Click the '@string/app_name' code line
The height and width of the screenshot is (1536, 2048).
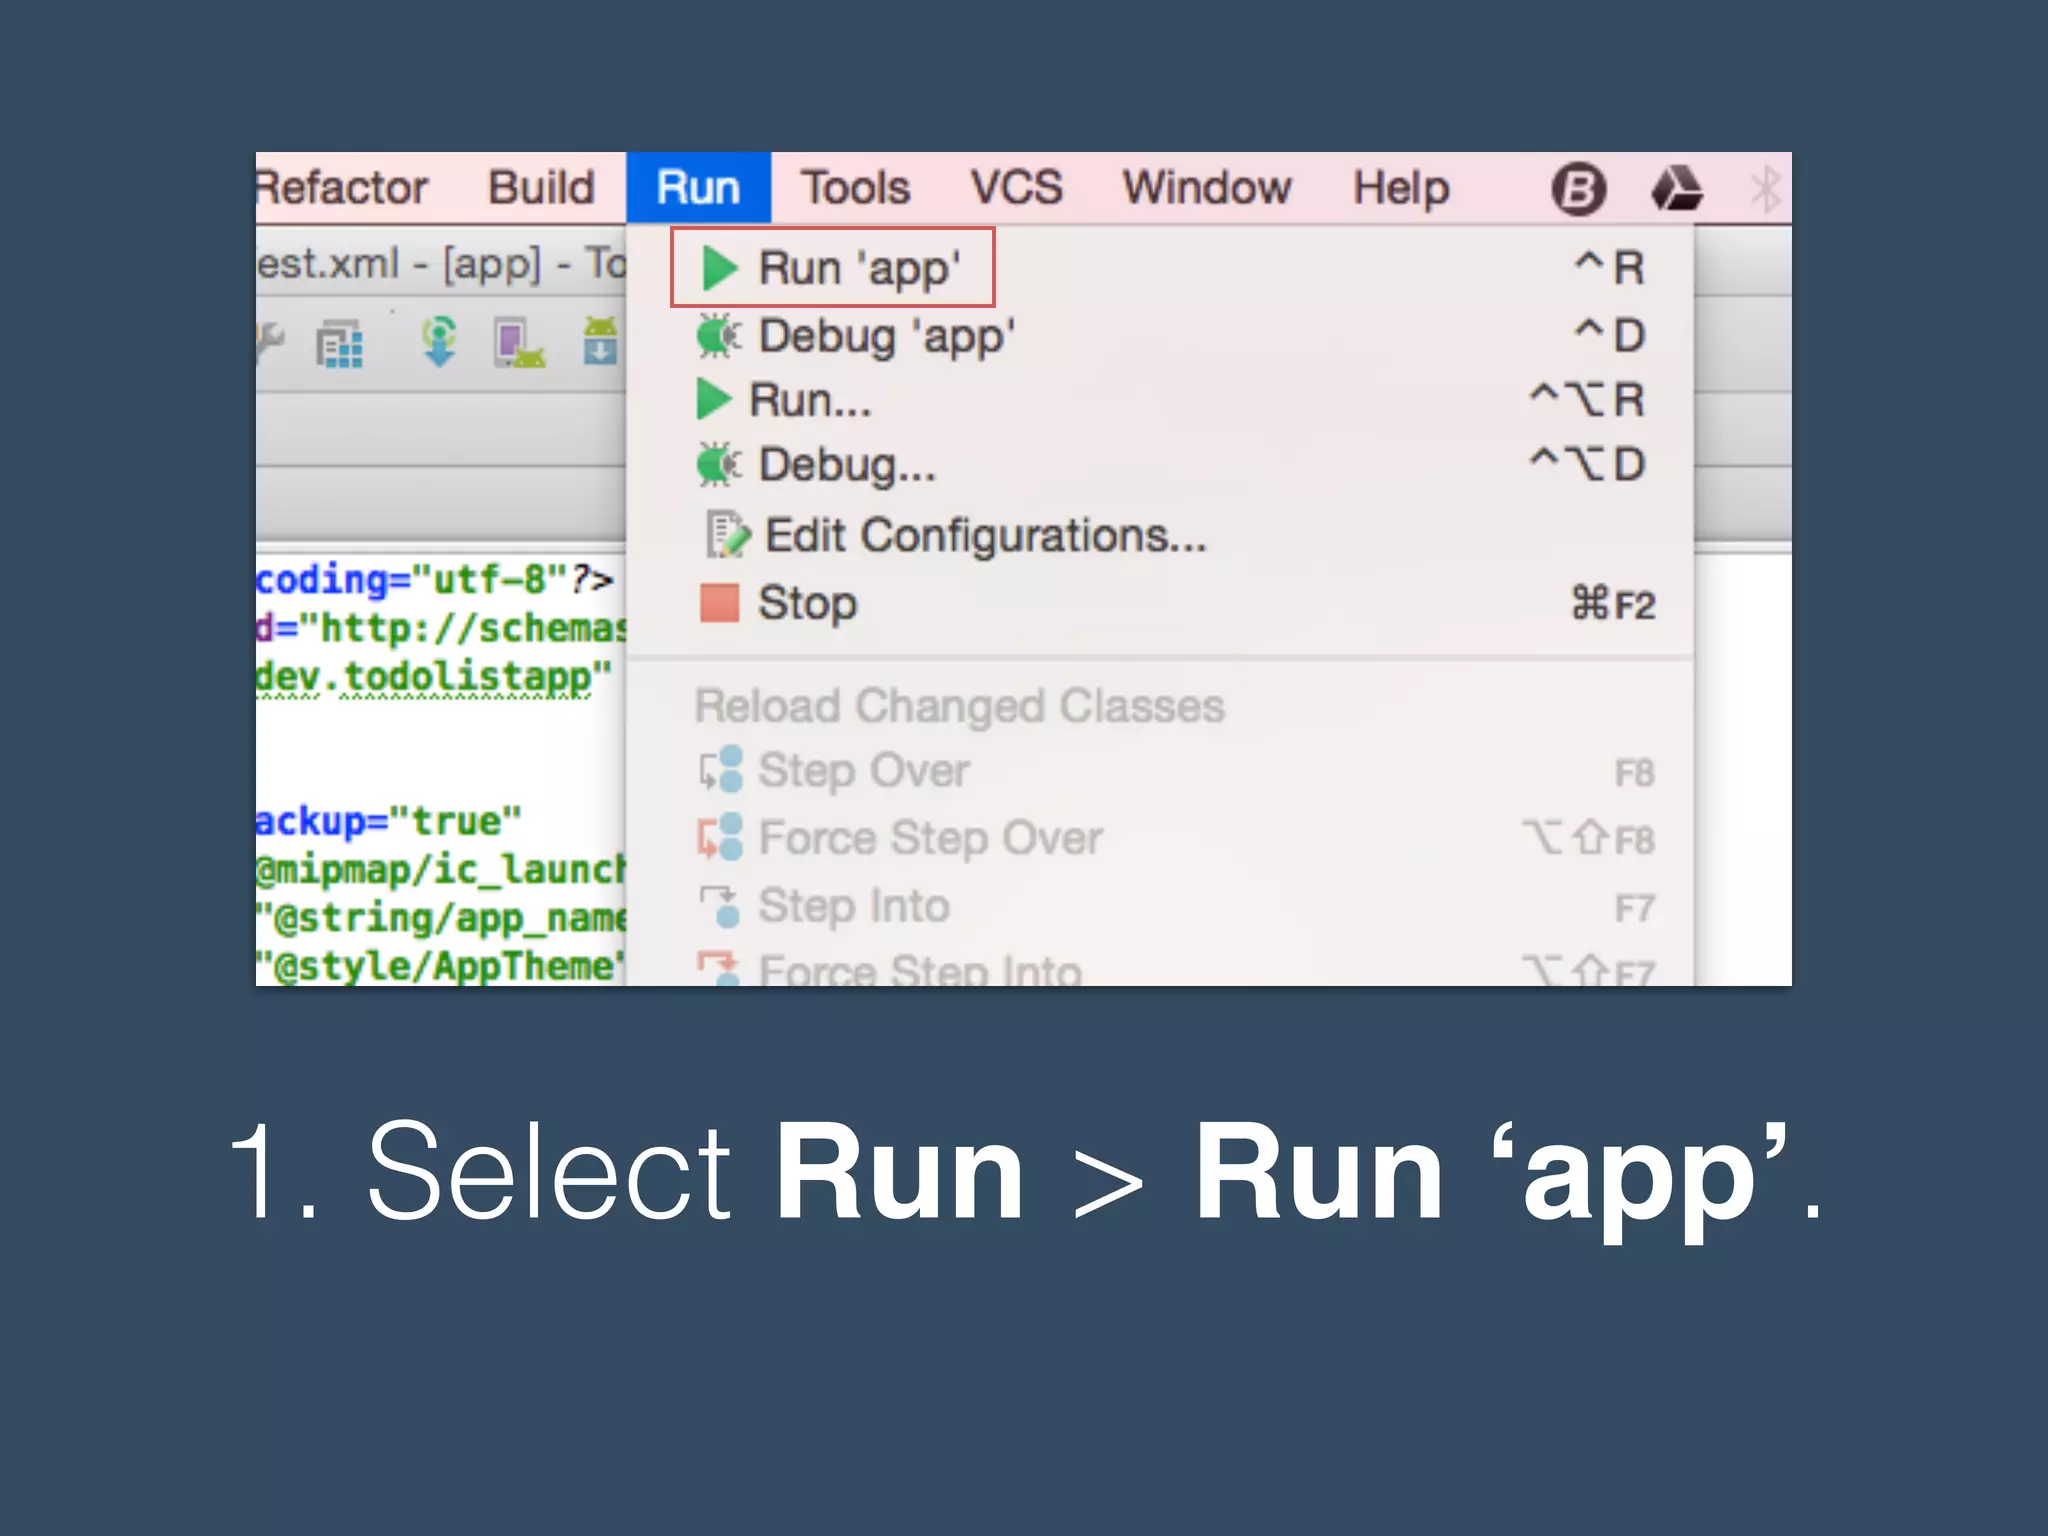(441, 918)
